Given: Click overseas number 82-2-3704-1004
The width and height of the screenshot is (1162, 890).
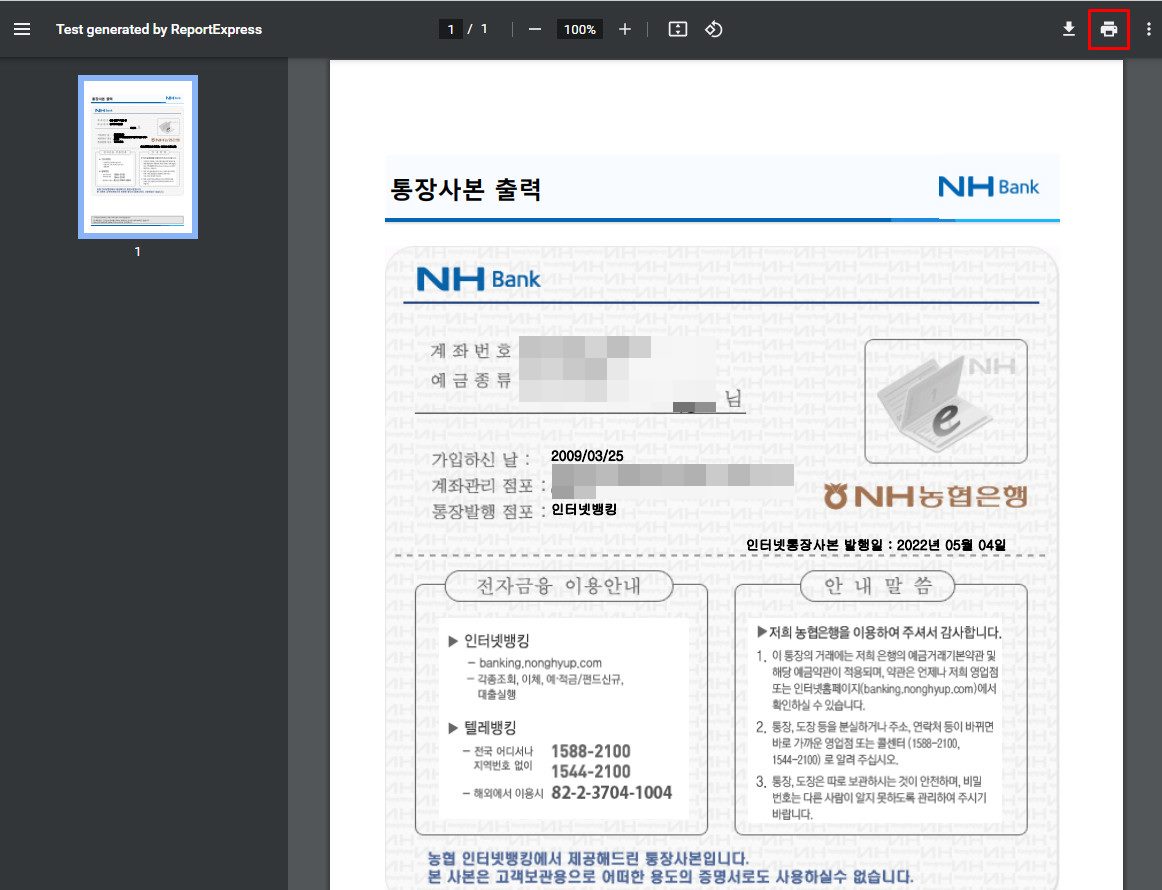Looking at the screenshot, I should tap(611, 793).
